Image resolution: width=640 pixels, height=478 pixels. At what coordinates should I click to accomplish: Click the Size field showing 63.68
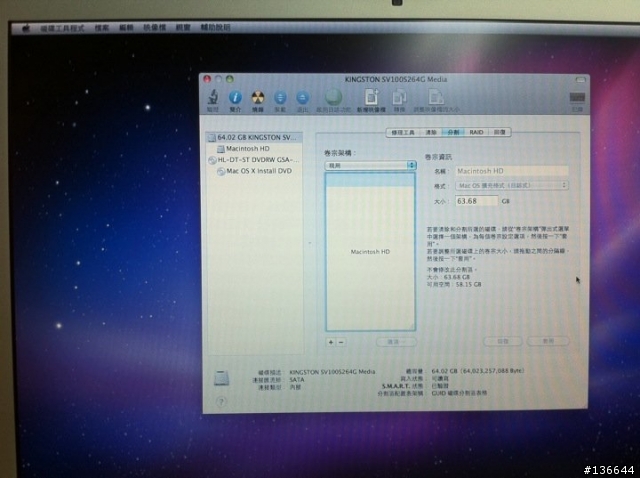pyautogui.click(x=476, y=201)
